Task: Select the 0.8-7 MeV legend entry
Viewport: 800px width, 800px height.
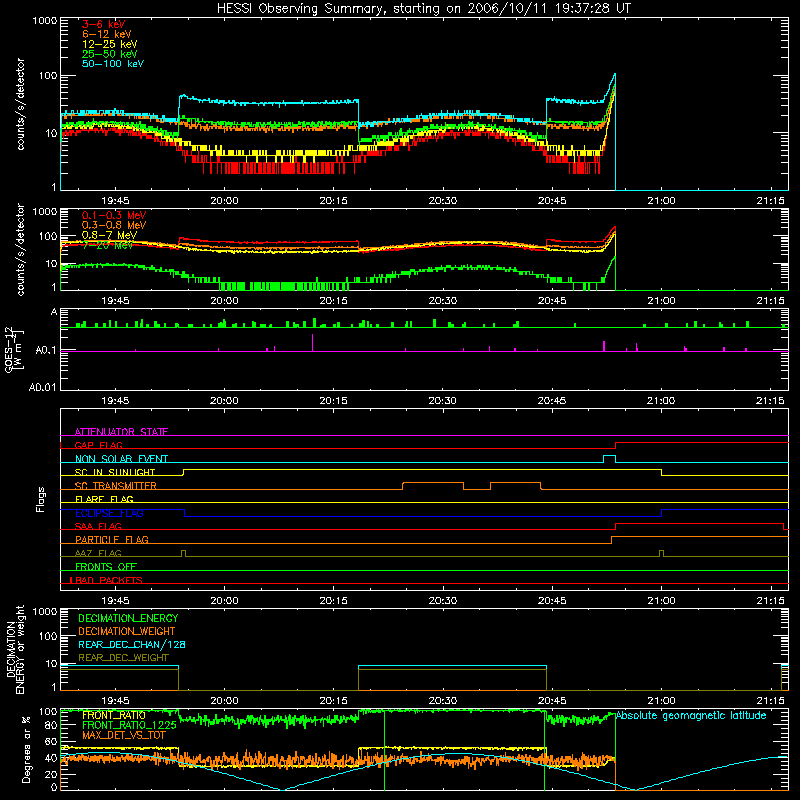Action: [x=109, y=235]
